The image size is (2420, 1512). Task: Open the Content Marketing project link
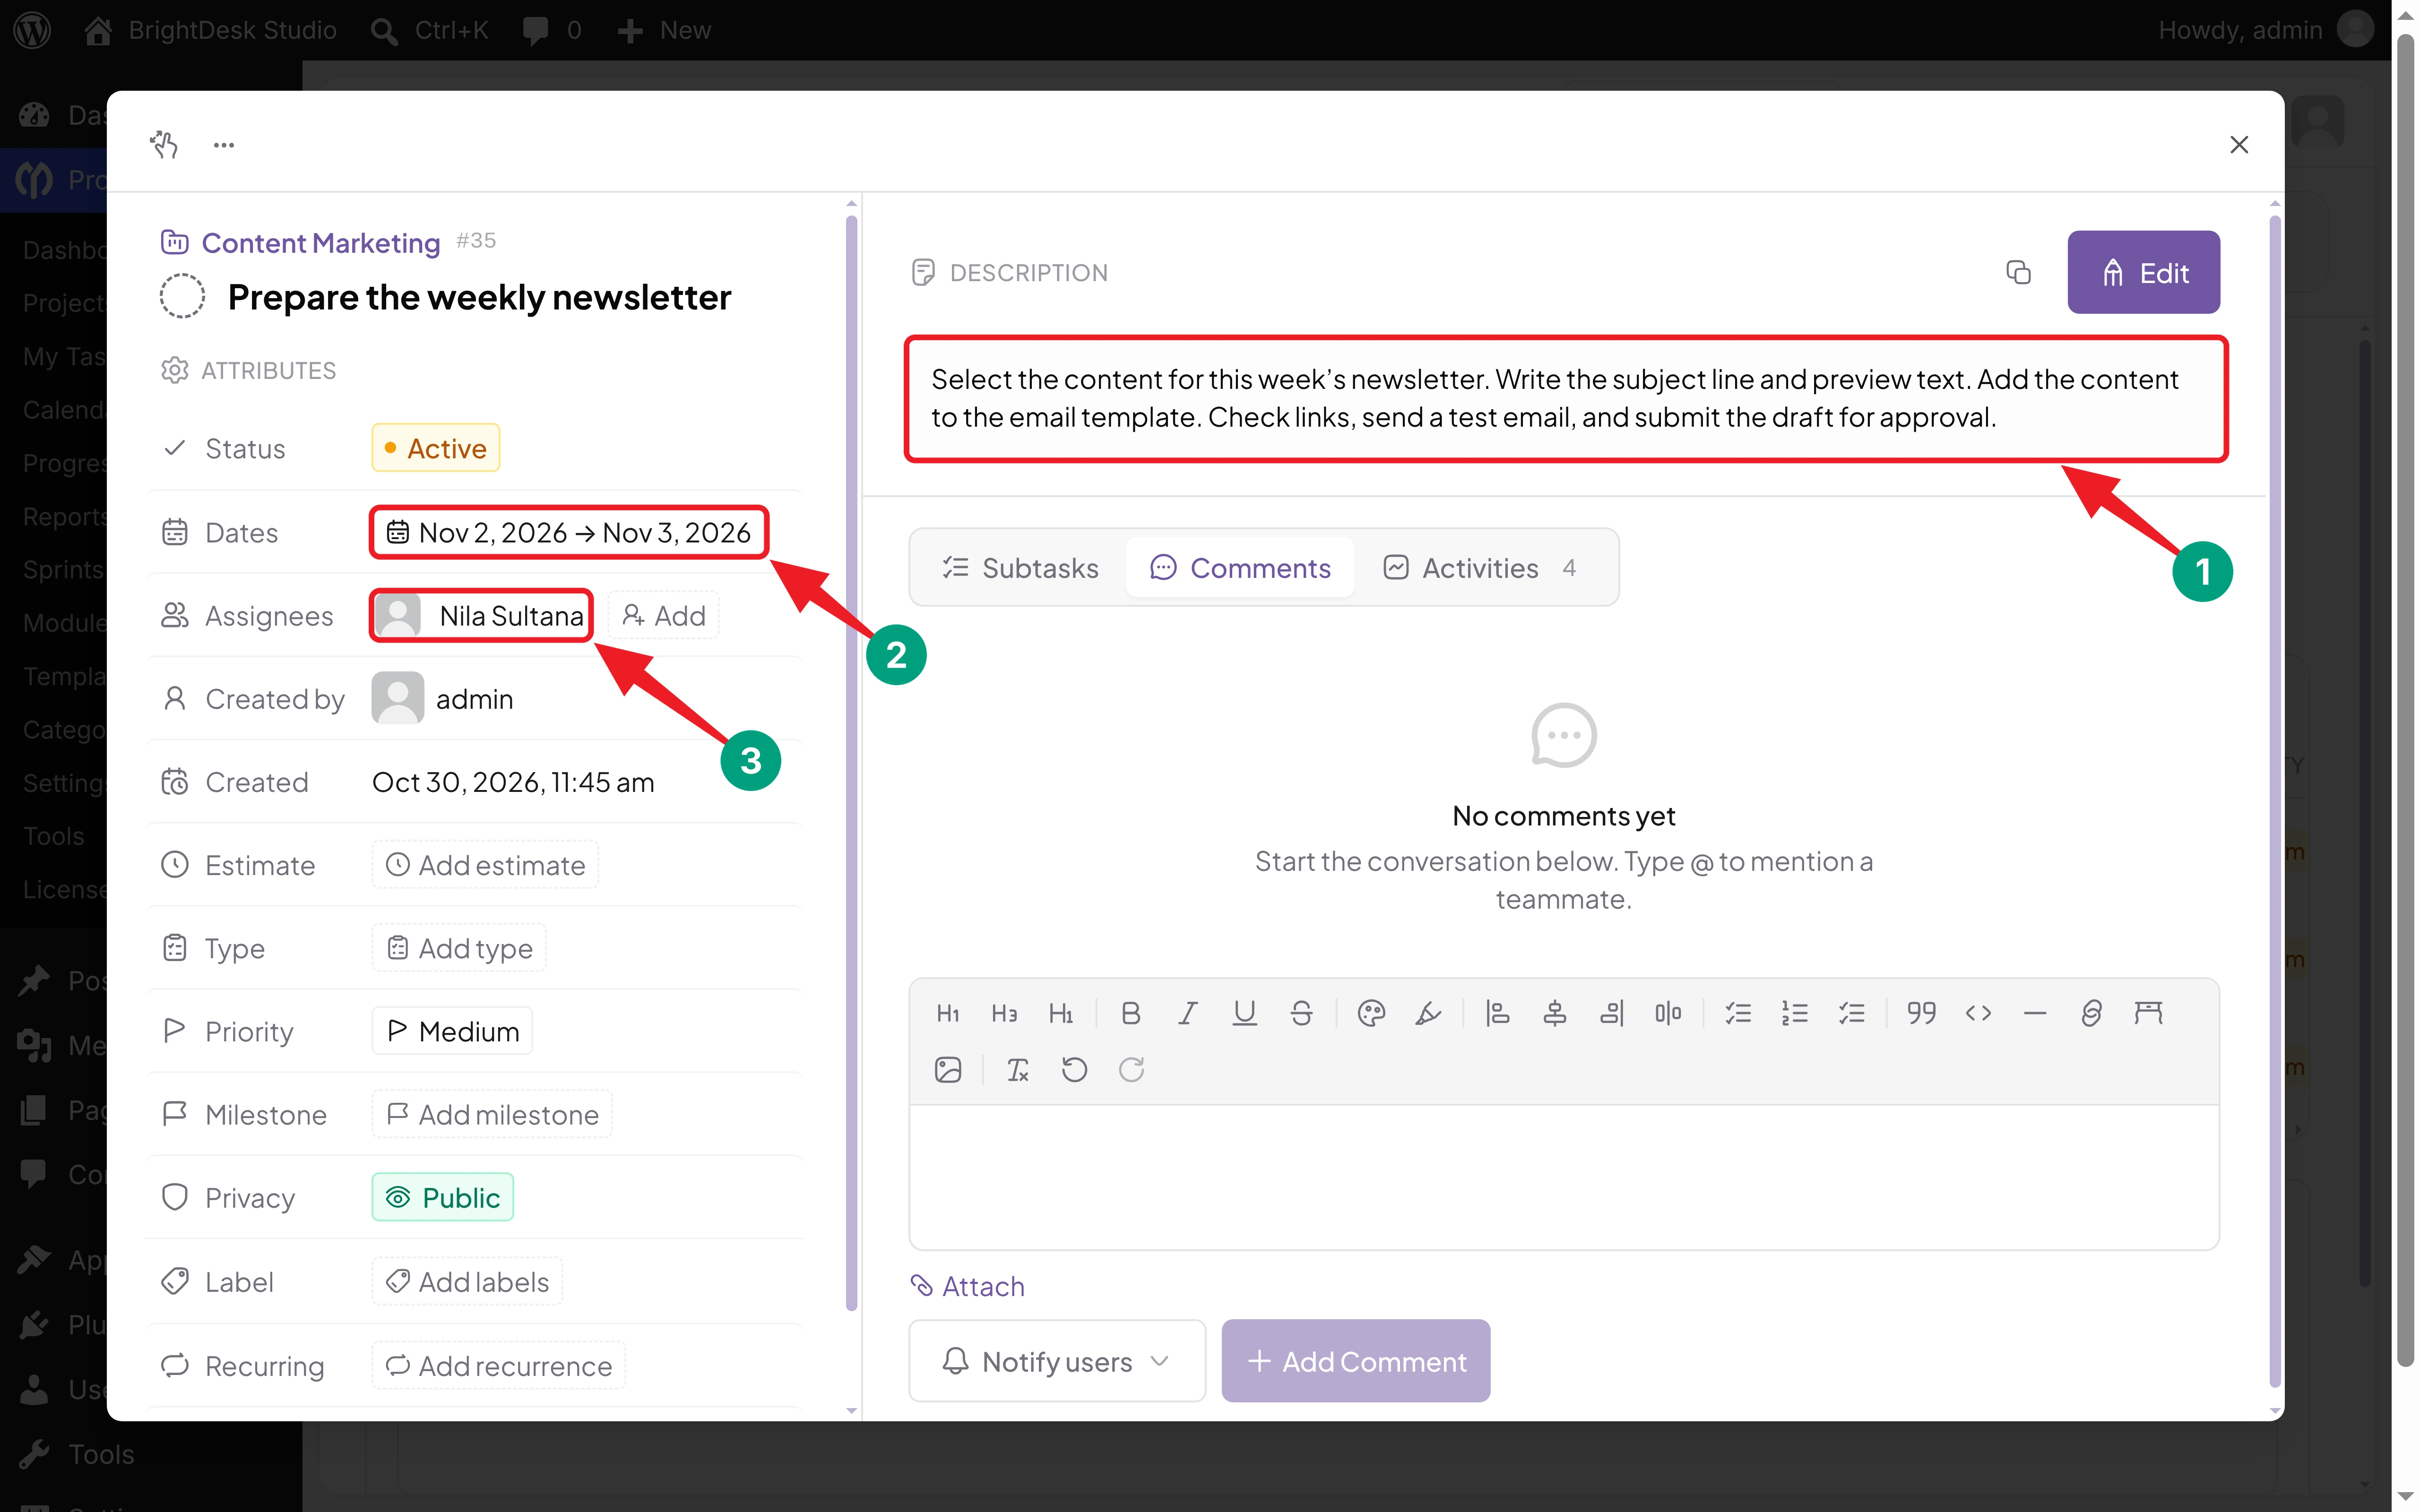[x=321, y=242]
